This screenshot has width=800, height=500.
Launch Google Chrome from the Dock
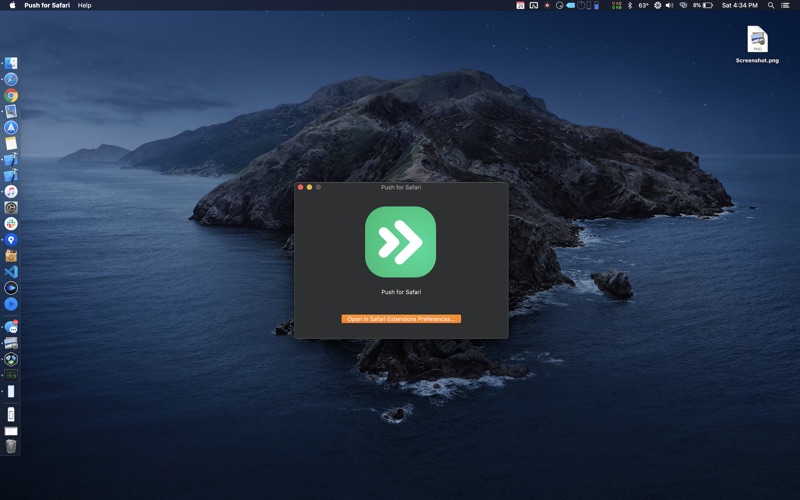click(x=11, y=95)
